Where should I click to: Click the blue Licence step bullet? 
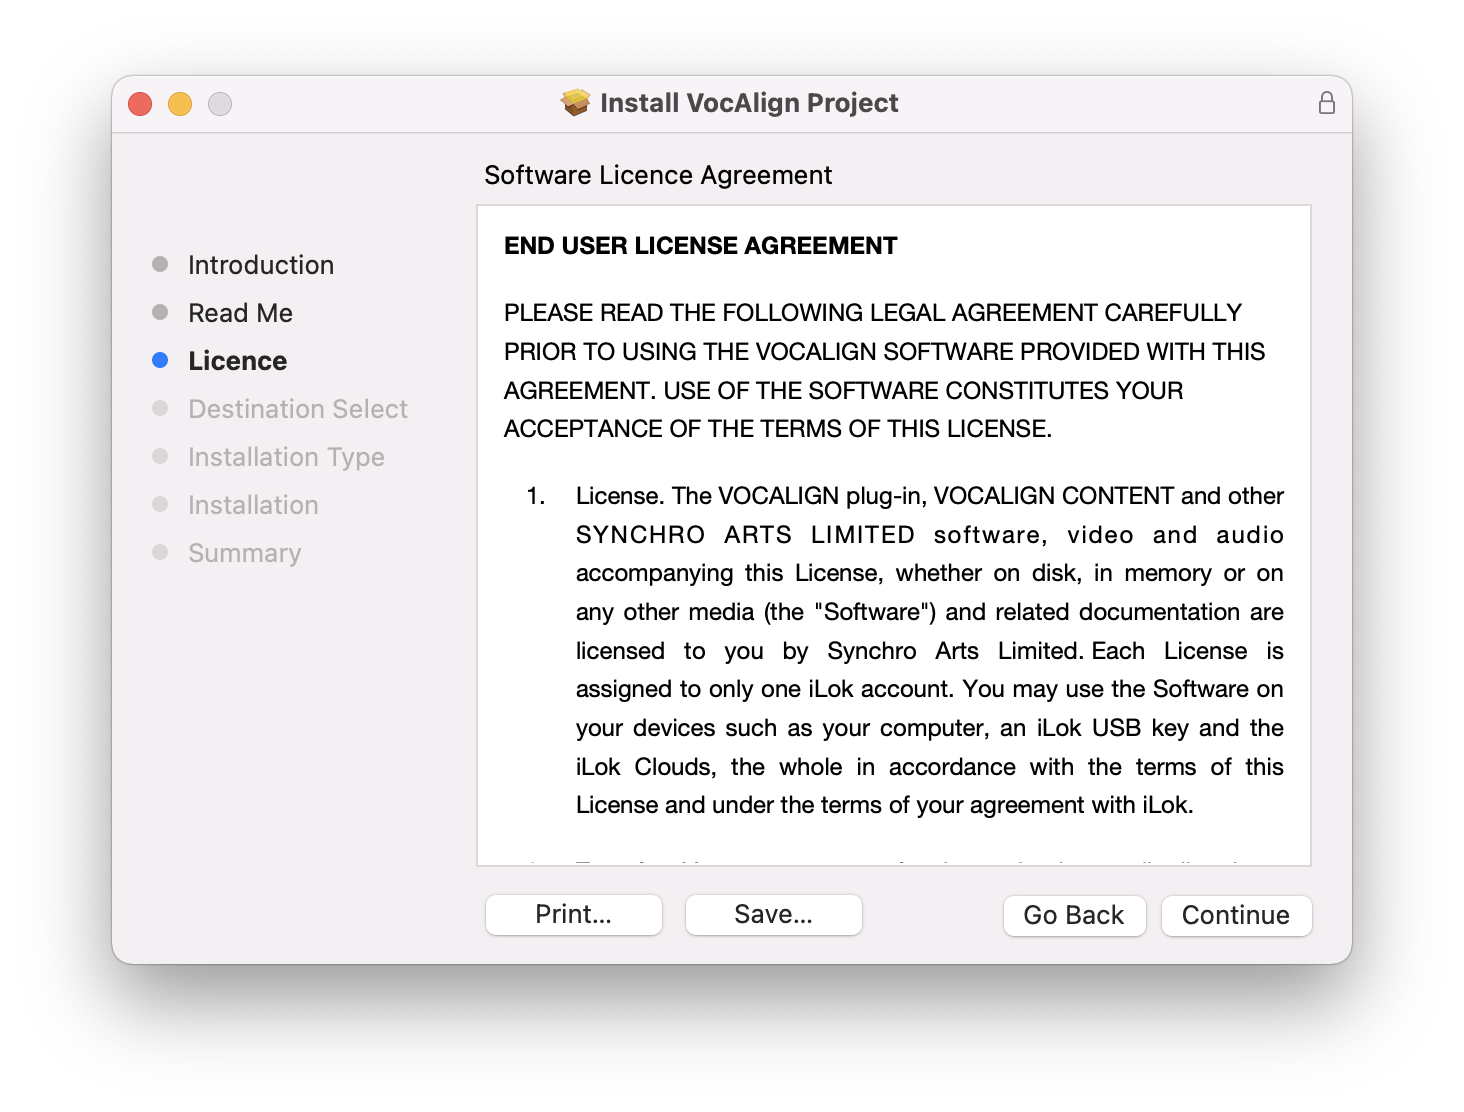(x=160, y=360)
